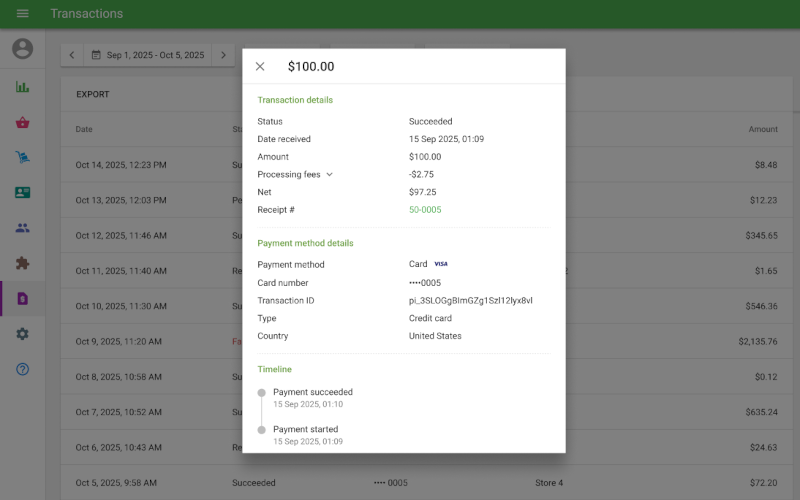Viewport: 800px width, 500px height.
Task: Click the United States country value
Action: [x=435, y=336]
